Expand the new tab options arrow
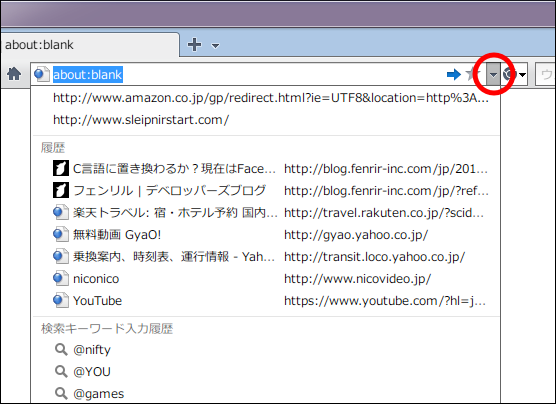Viewport: 556px width, 404px height. [x=215, y=45]
